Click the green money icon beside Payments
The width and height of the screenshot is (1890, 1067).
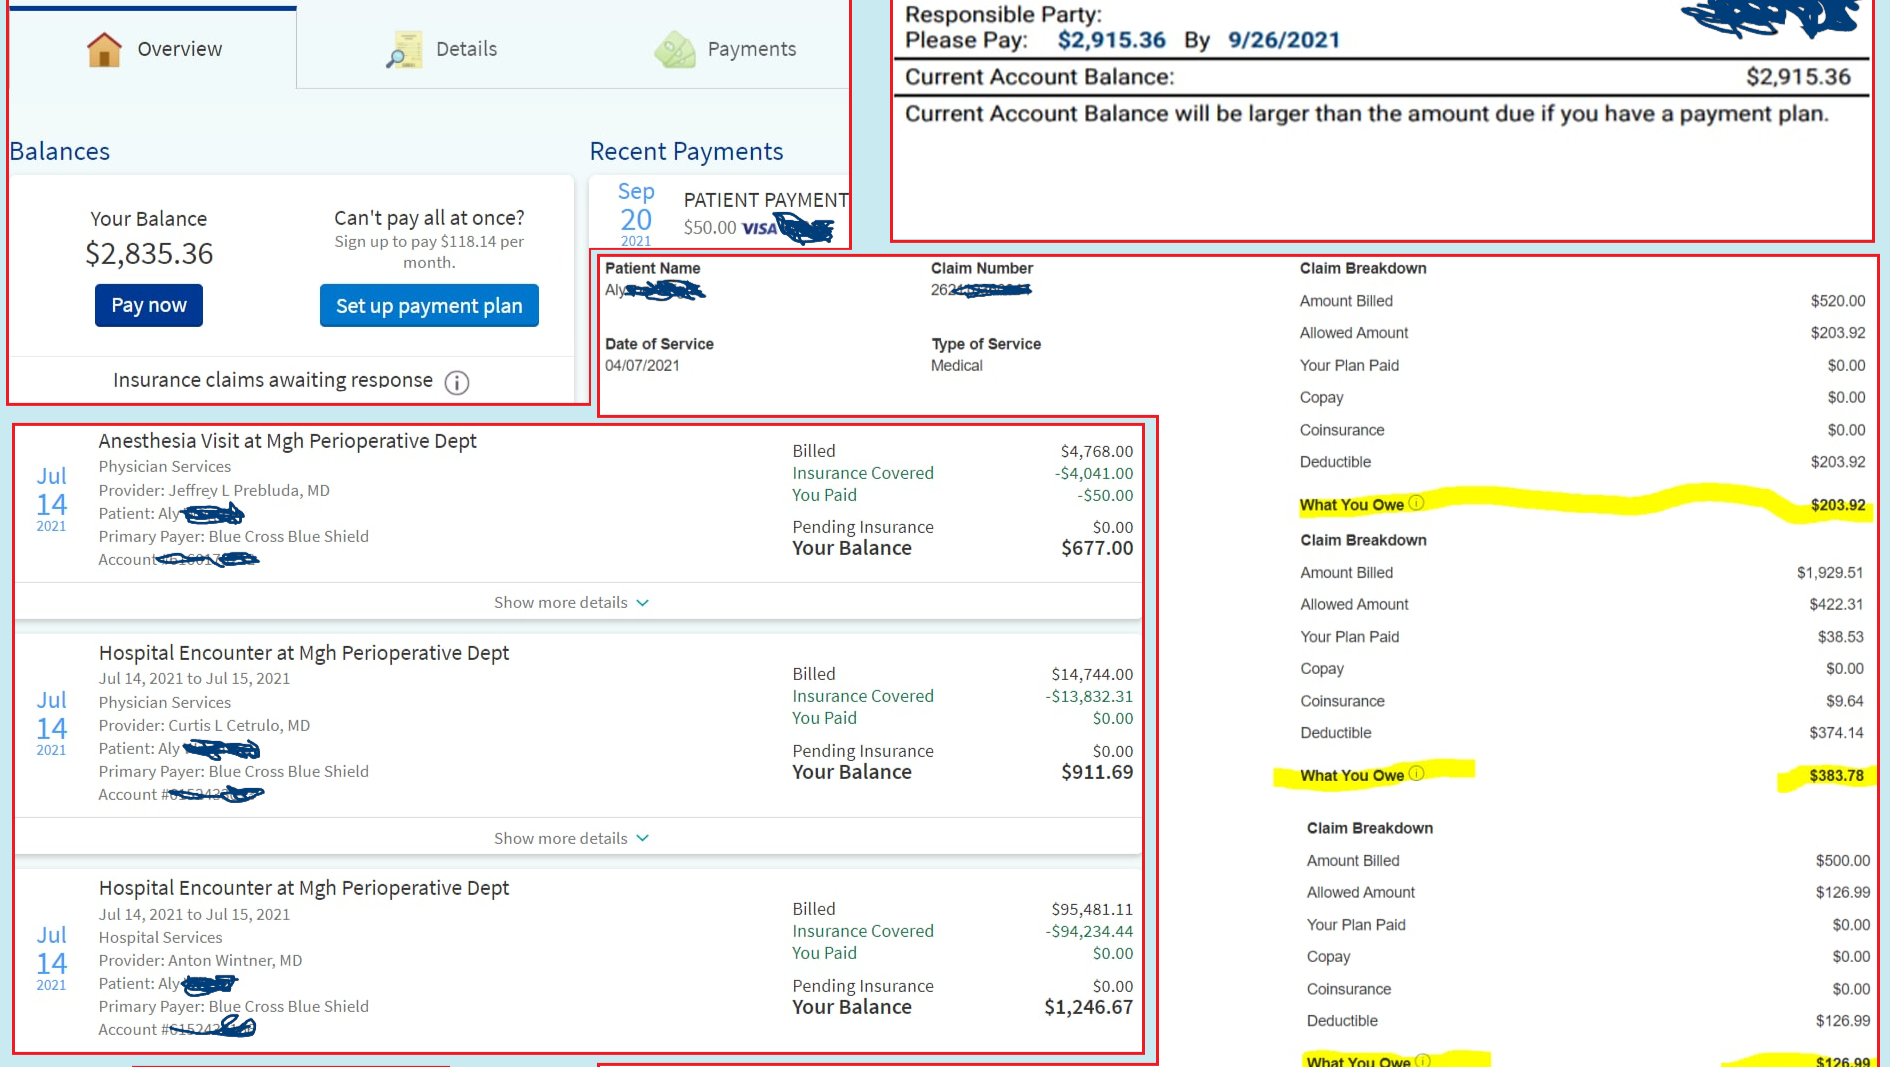pyautogui.click(x=675, y=50)
